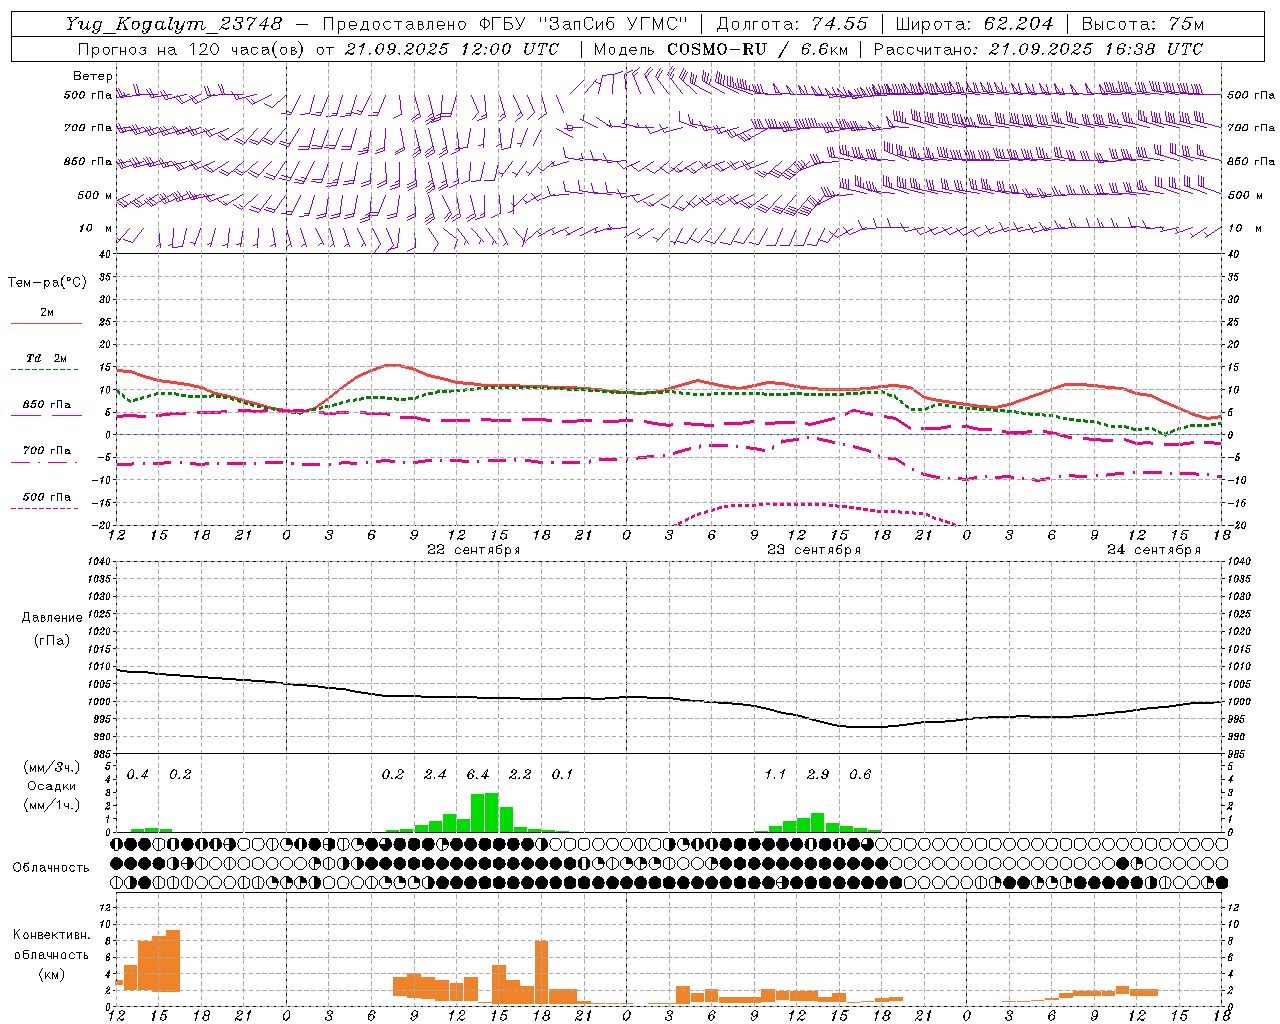Click the station name Yug_Kogalym_23748
This screenshot has width=1280, height=1024.
point(174,24)
